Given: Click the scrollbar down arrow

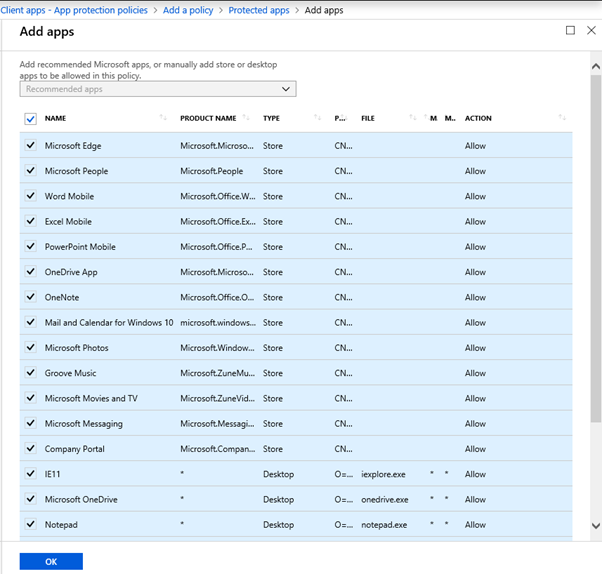Looking at the screenshot, I should [595, 526].
